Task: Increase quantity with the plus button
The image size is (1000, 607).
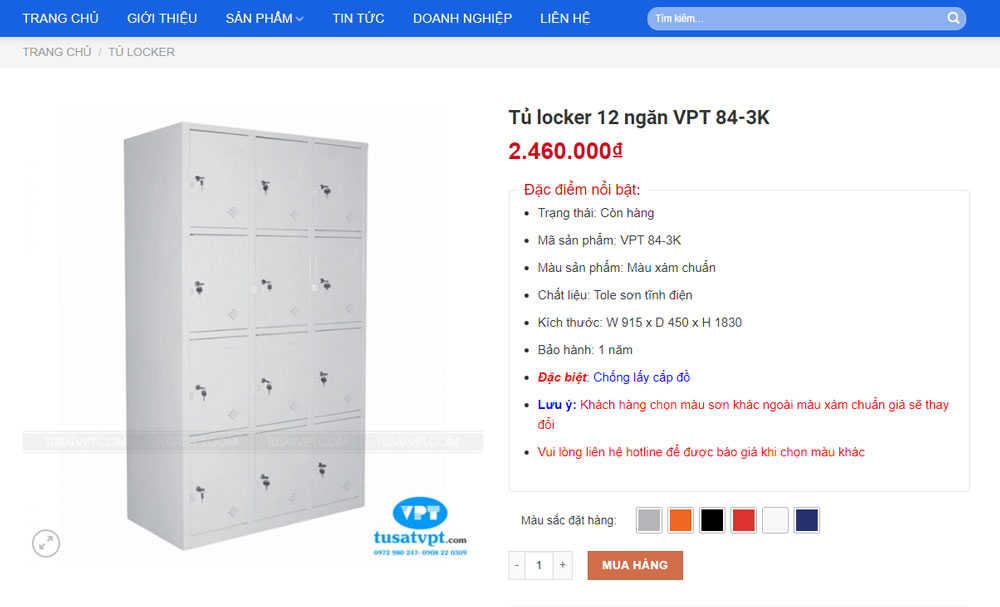Action: [562, 565]
